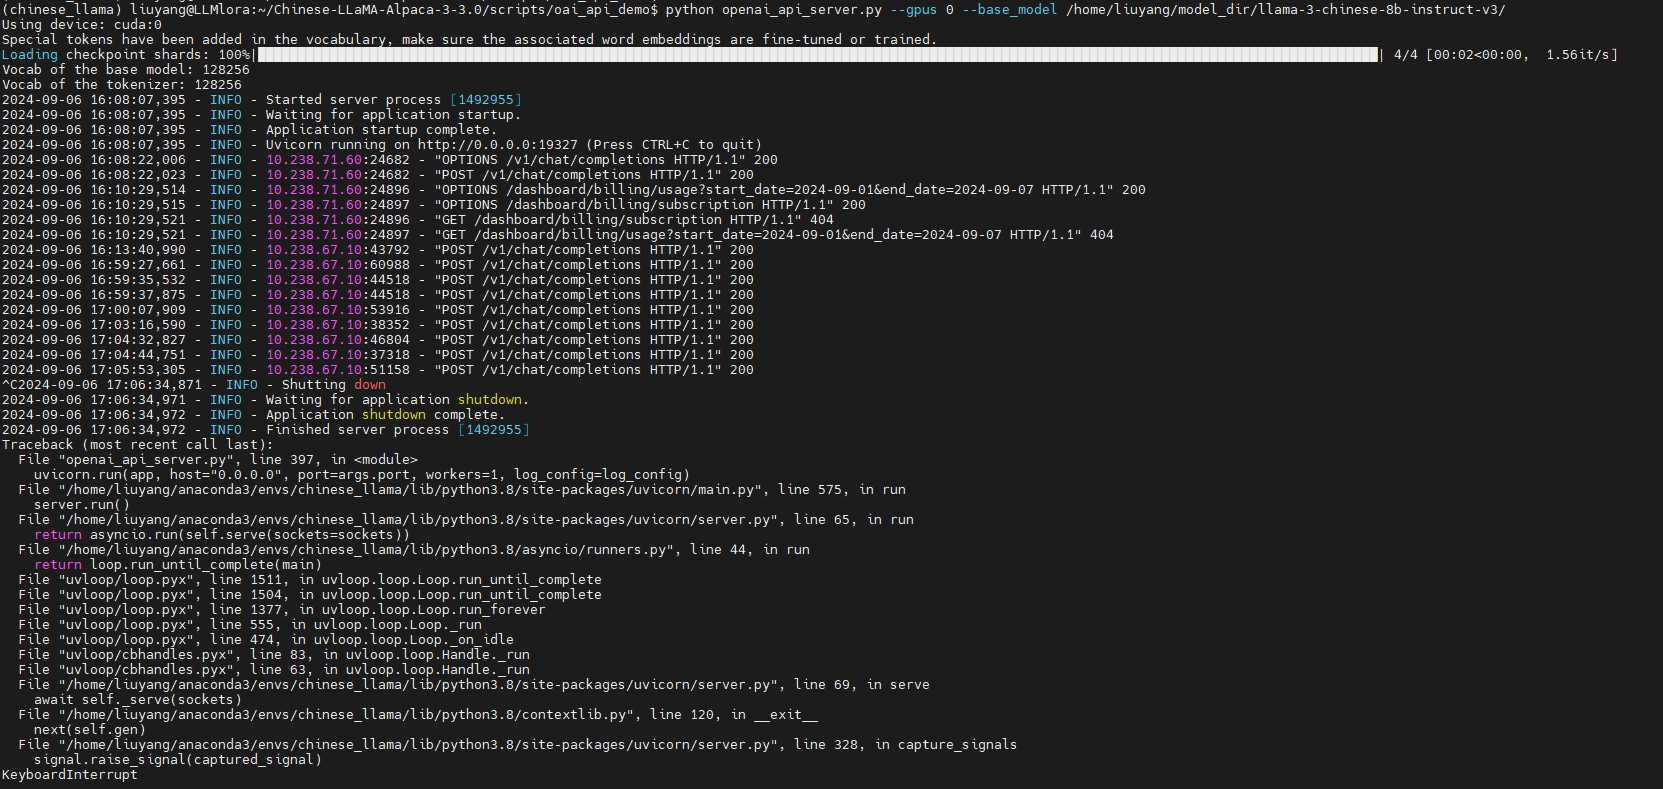The width and height of the screenshot is (1663, 789).
Task: Click the Vocab of the tokenizer line
Action: click(x=121, y=85)
